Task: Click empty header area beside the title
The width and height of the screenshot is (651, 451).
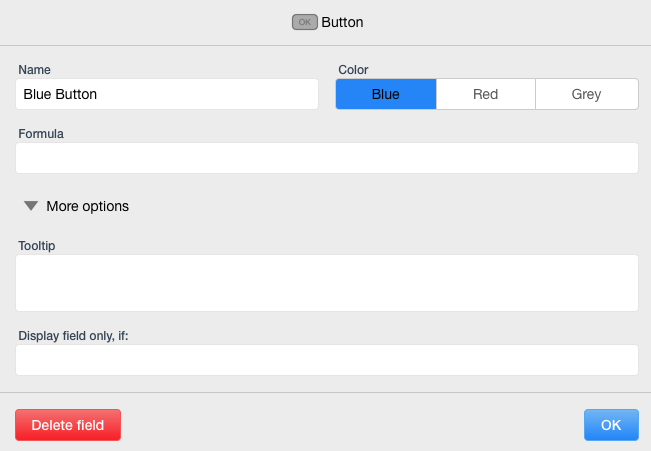Action: pyautogui.click(x=498, y=22)
